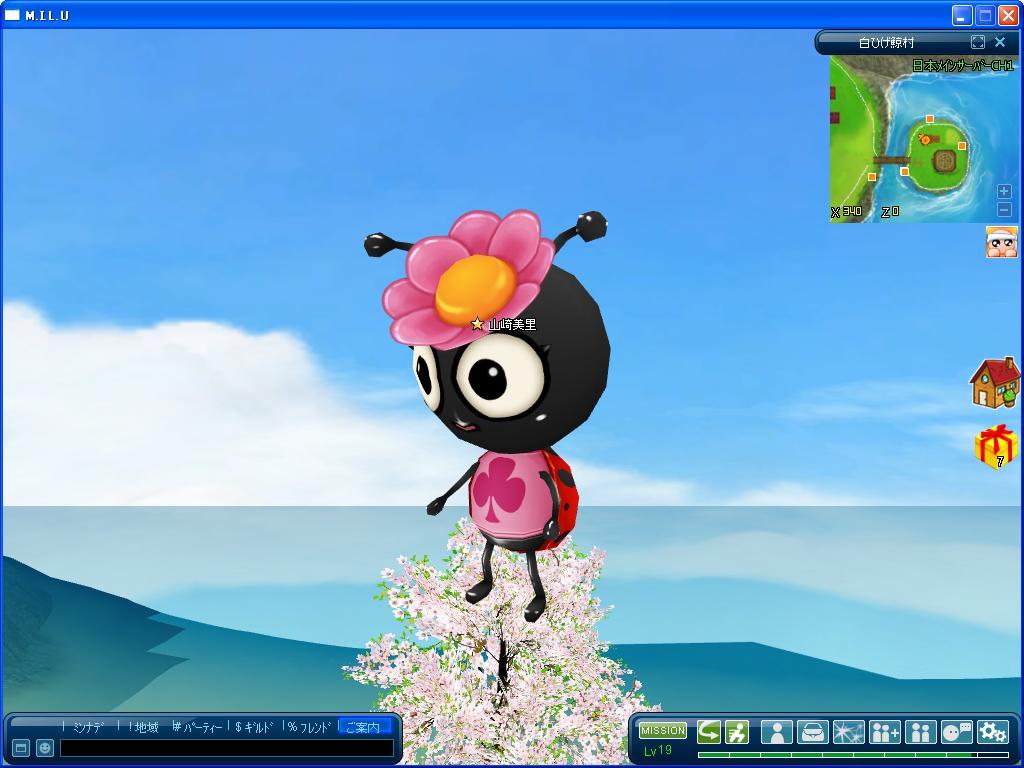Click the green curved arrow return icon
Image resolution: width=1024 pixels, height=768 pixels.
pyautogui.click(x=709, y=731)
